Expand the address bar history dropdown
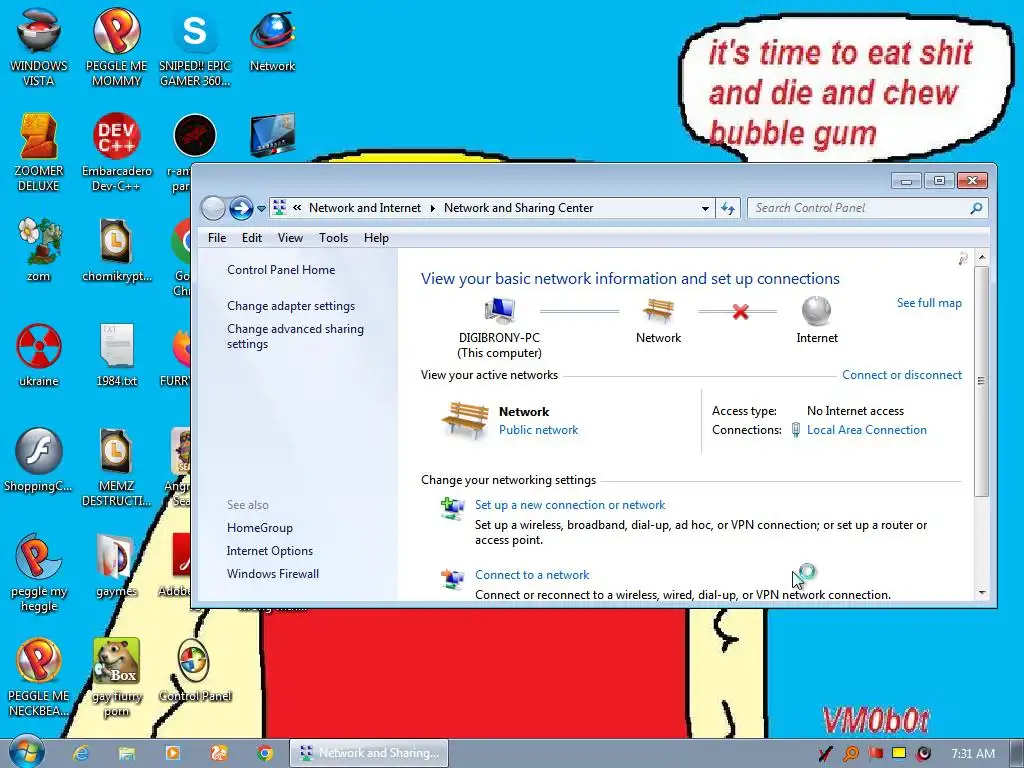The image size is (1024, 768). [705, 208]
